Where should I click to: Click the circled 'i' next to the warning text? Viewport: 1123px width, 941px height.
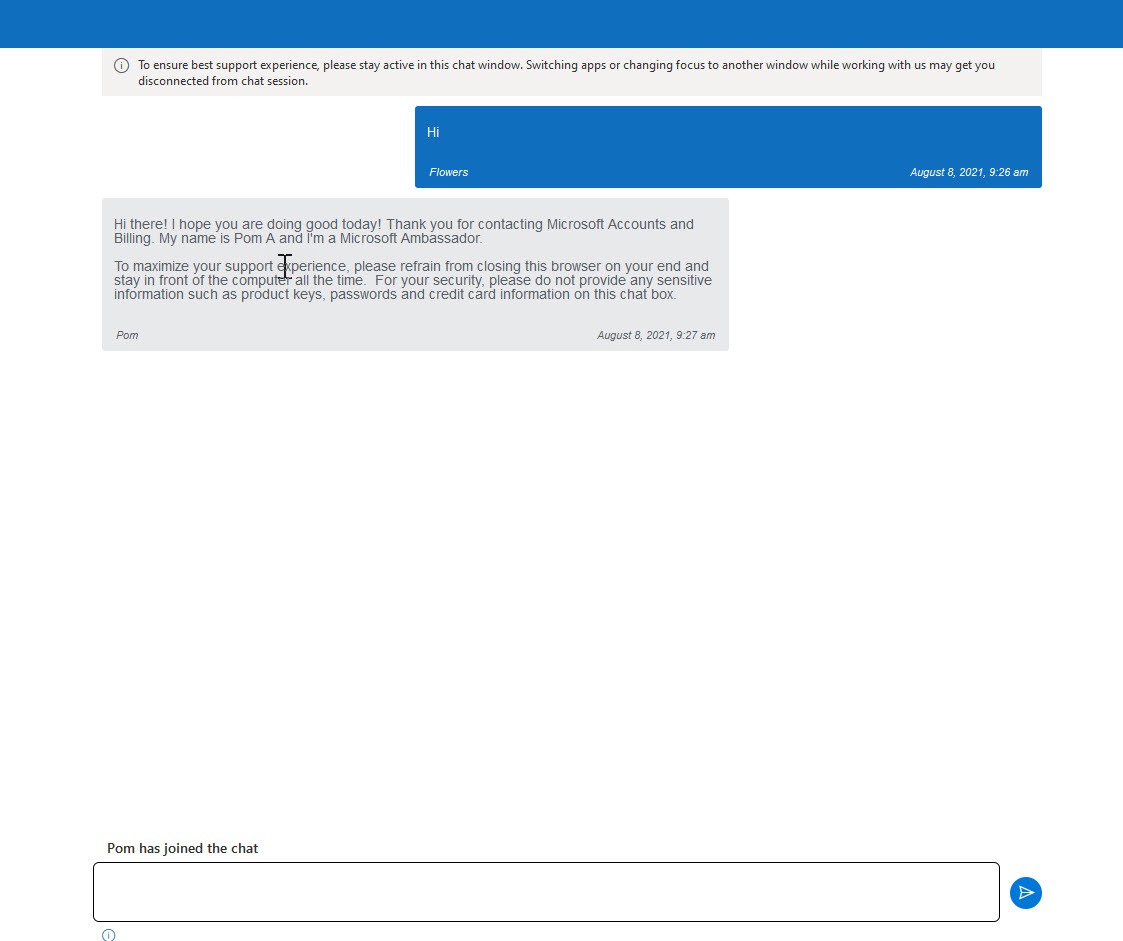click(x=121, y=64)
